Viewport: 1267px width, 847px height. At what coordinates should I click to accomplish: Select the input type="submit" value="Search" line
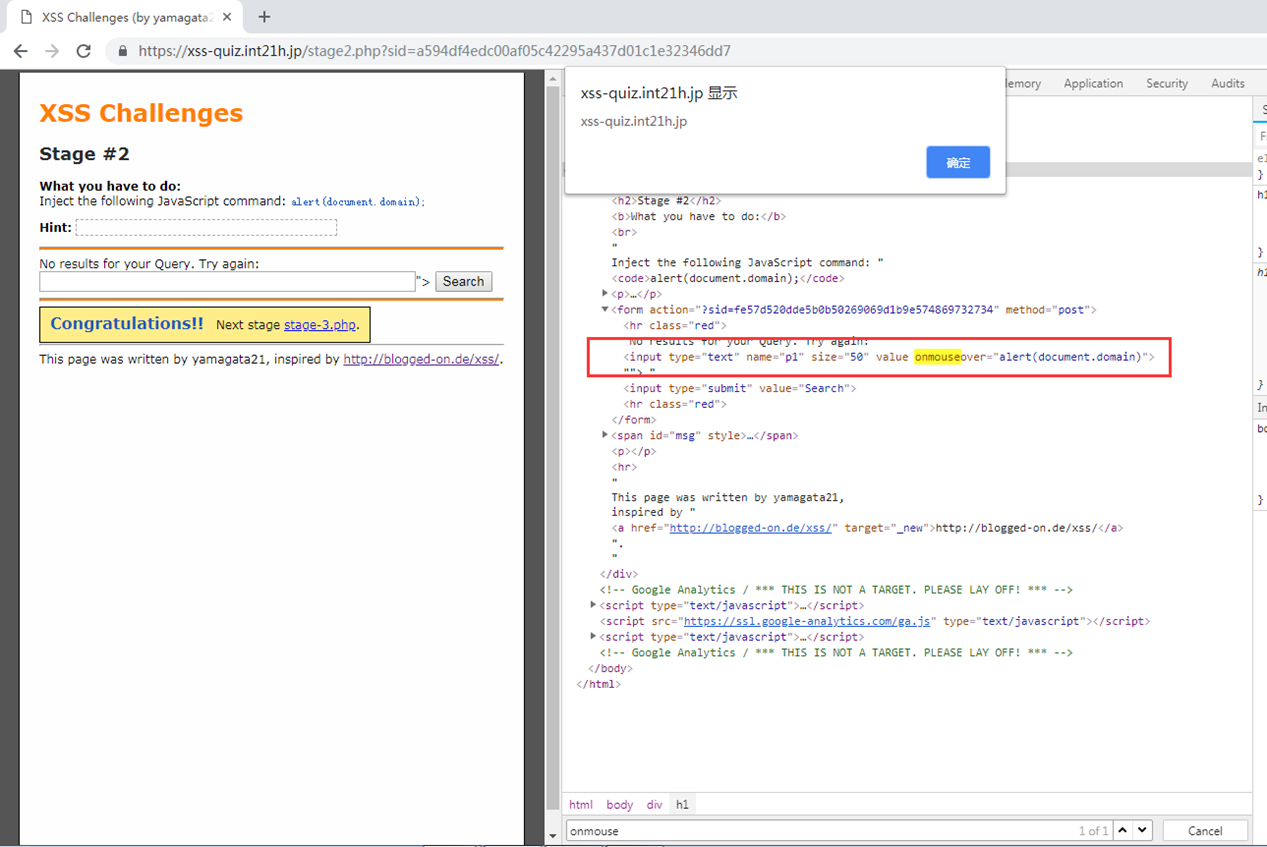[x=740, y=388]
